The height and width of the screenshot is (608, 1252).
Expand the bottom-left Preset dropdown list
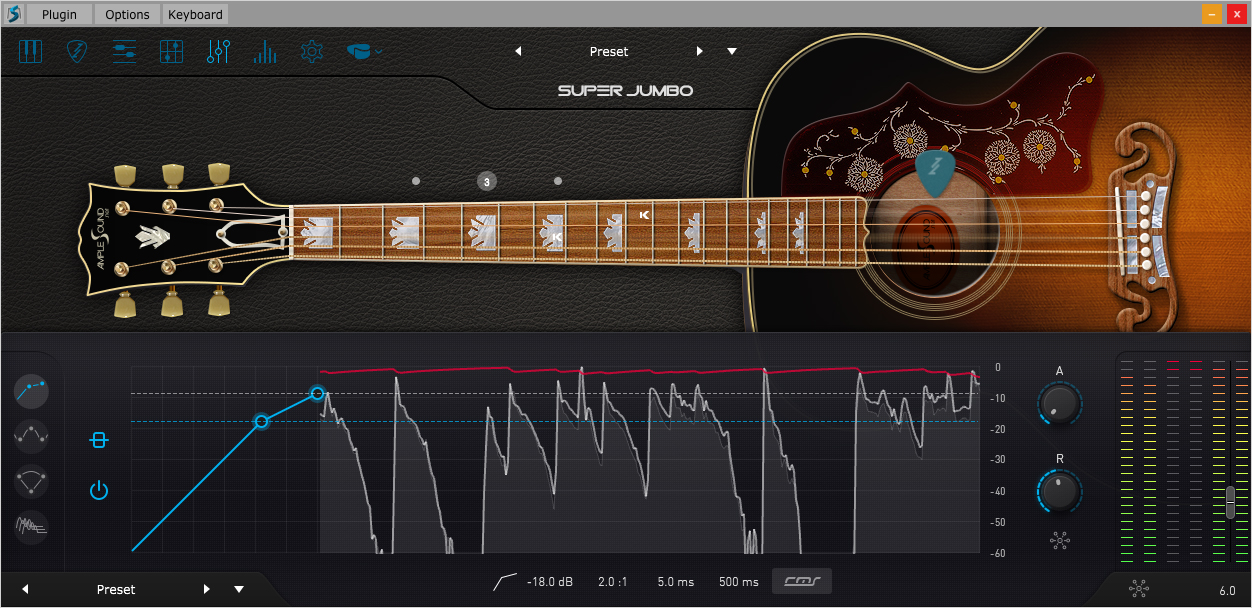(x=239, y=589)
